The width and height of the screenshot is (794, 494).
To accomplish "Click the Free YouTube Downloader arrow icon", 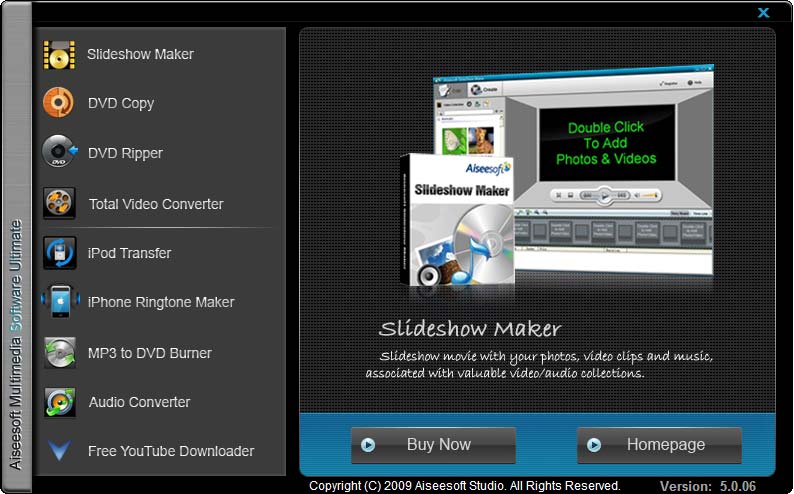I will click(59, 451).
